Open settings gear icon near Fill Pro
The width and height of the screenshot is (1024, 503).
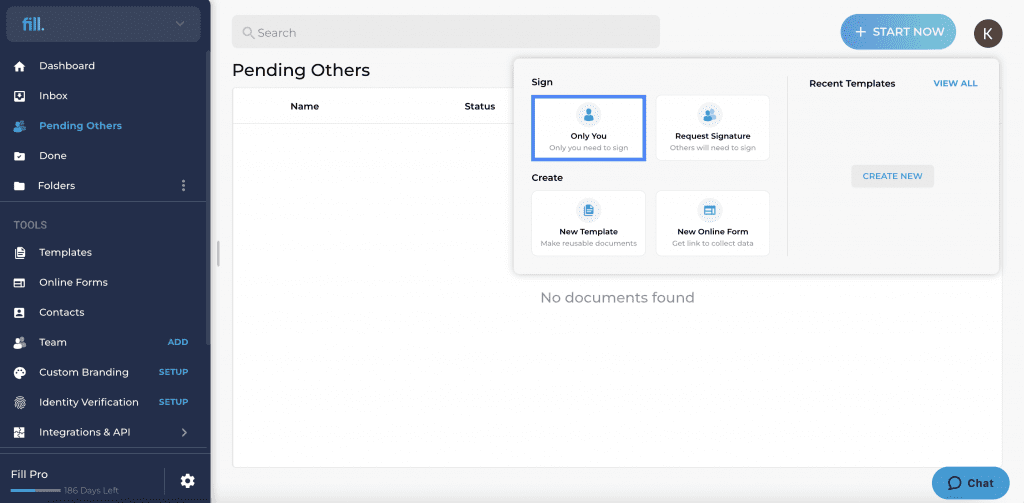pyautogui.click(x=187, y=481)
